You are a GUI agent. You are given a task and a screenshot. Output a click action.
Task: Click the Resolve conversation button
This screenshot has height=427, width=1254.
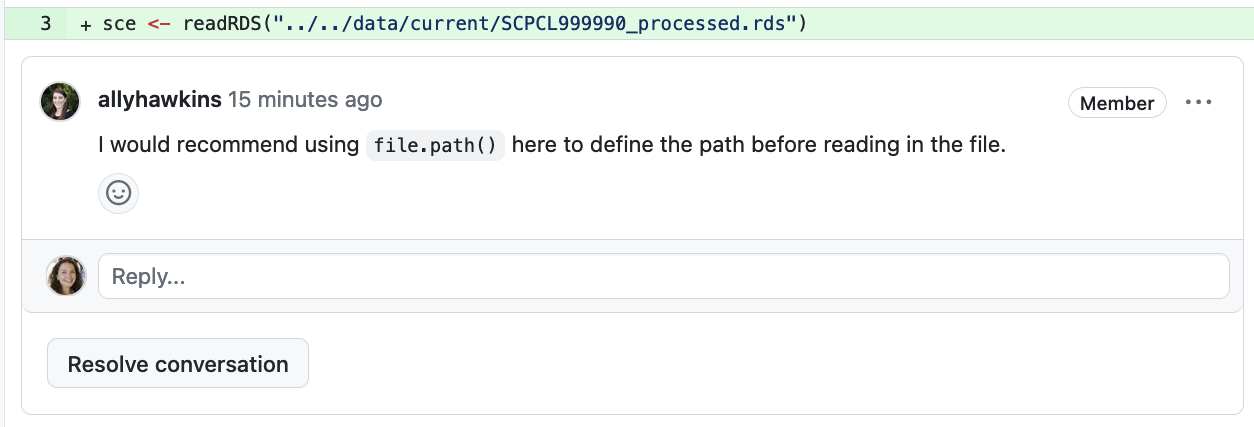click(178, 364)
